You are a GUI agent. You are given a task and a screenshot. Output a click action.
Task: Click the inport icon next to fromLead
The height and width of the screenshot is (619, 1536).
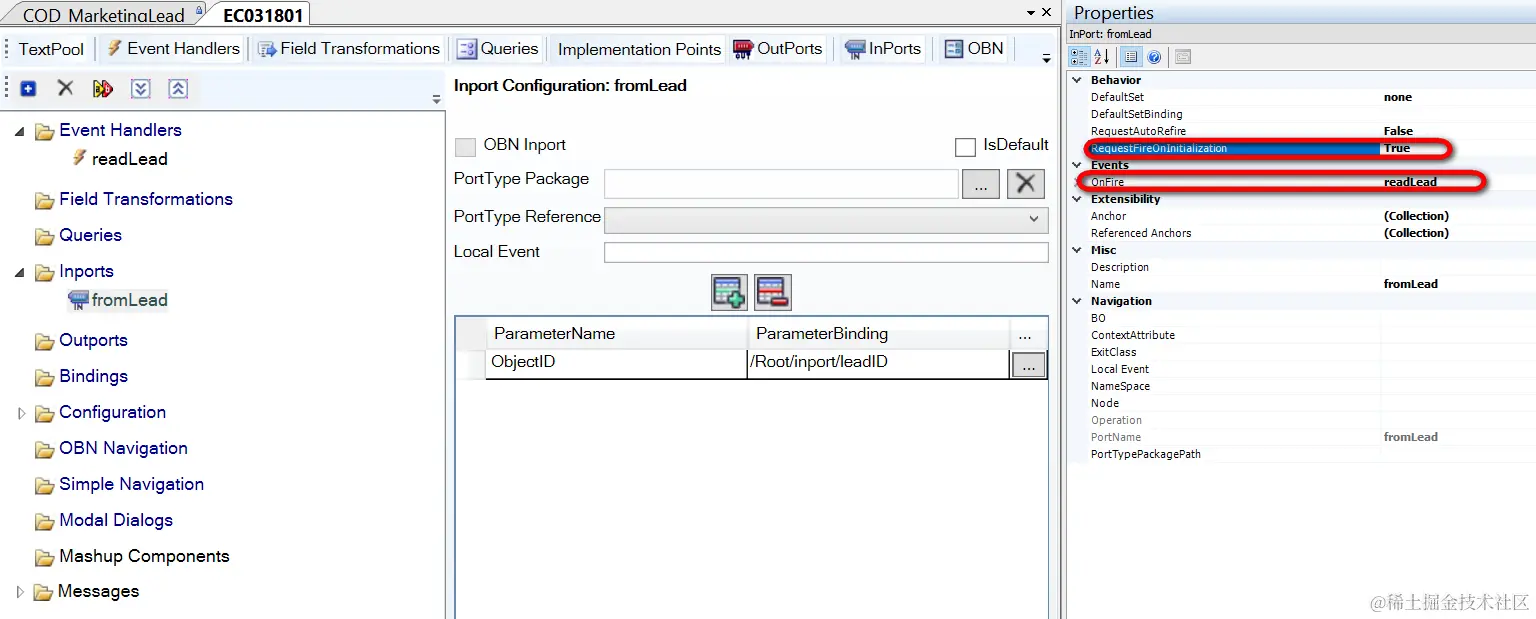coord(78,299)
